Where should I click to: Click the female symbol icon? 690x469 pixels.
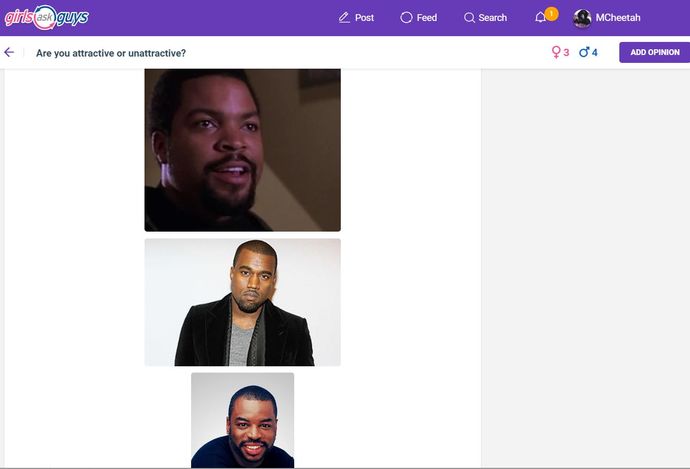coord(556,52)
